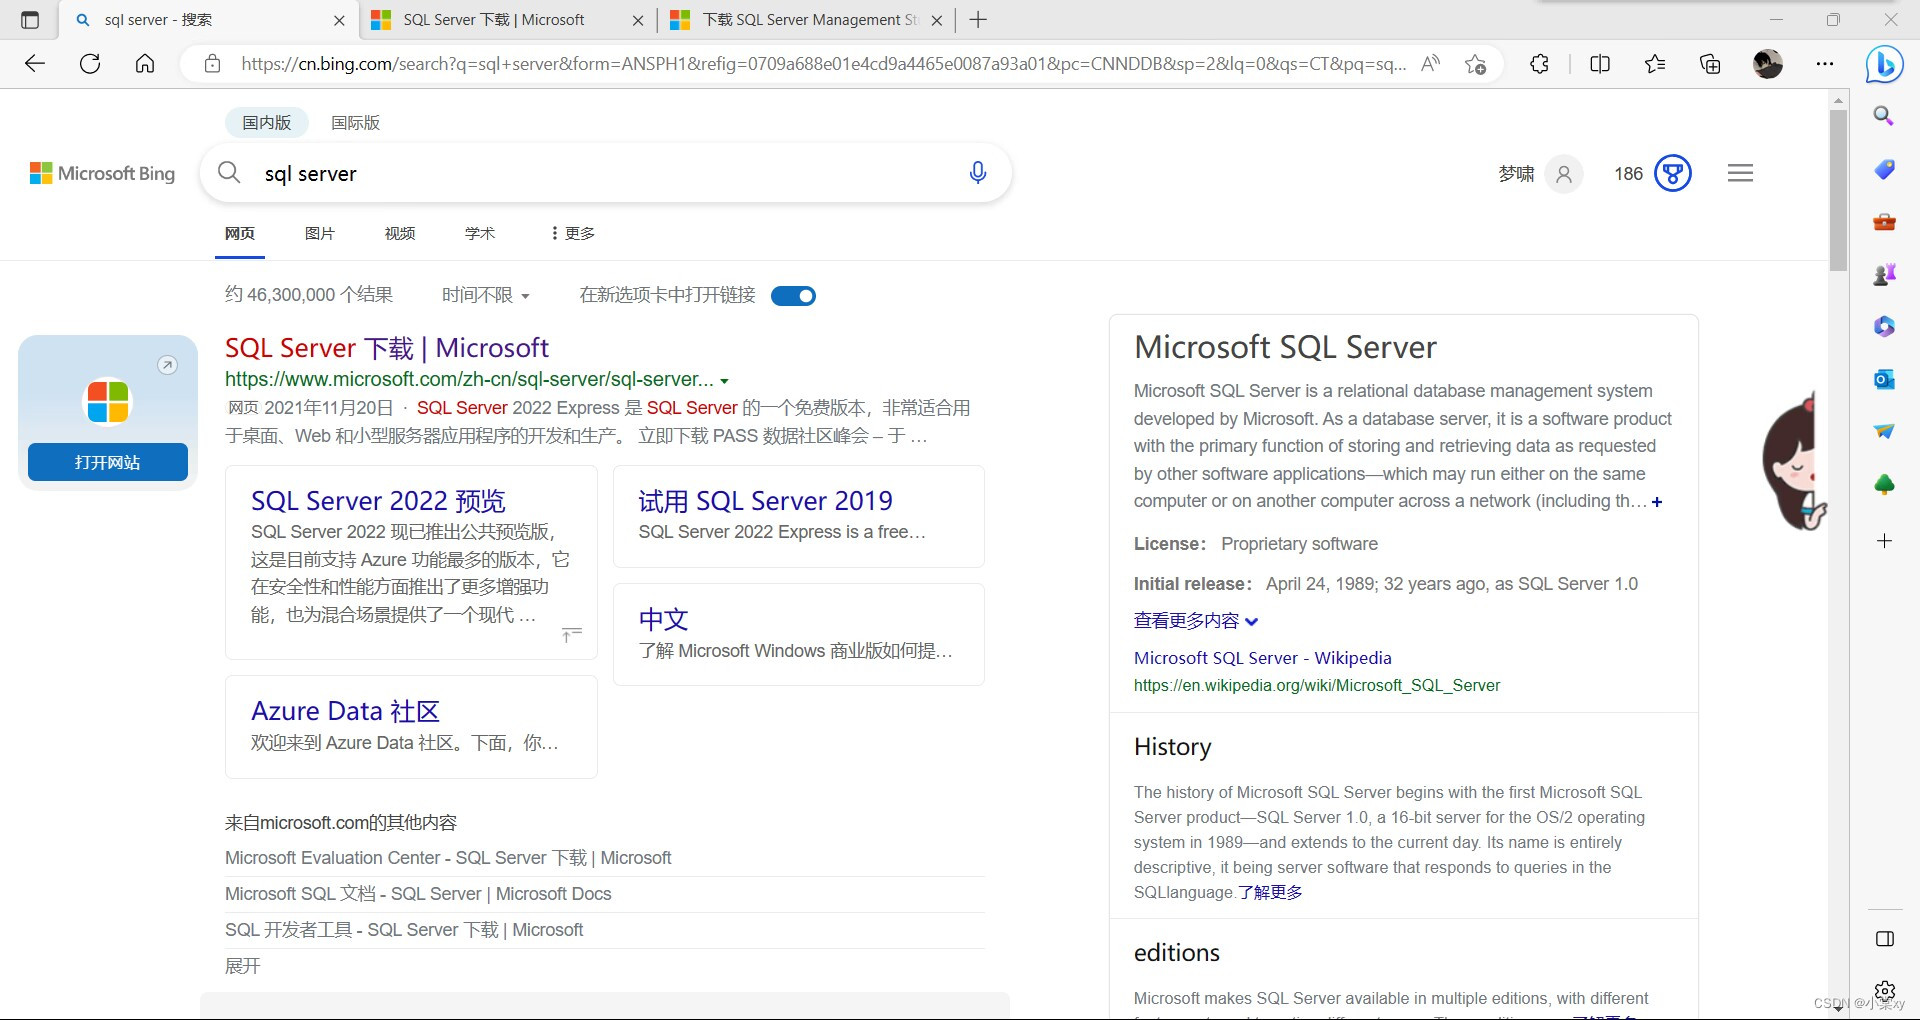
Task: Open the browser home page
Action: [145, 64]
